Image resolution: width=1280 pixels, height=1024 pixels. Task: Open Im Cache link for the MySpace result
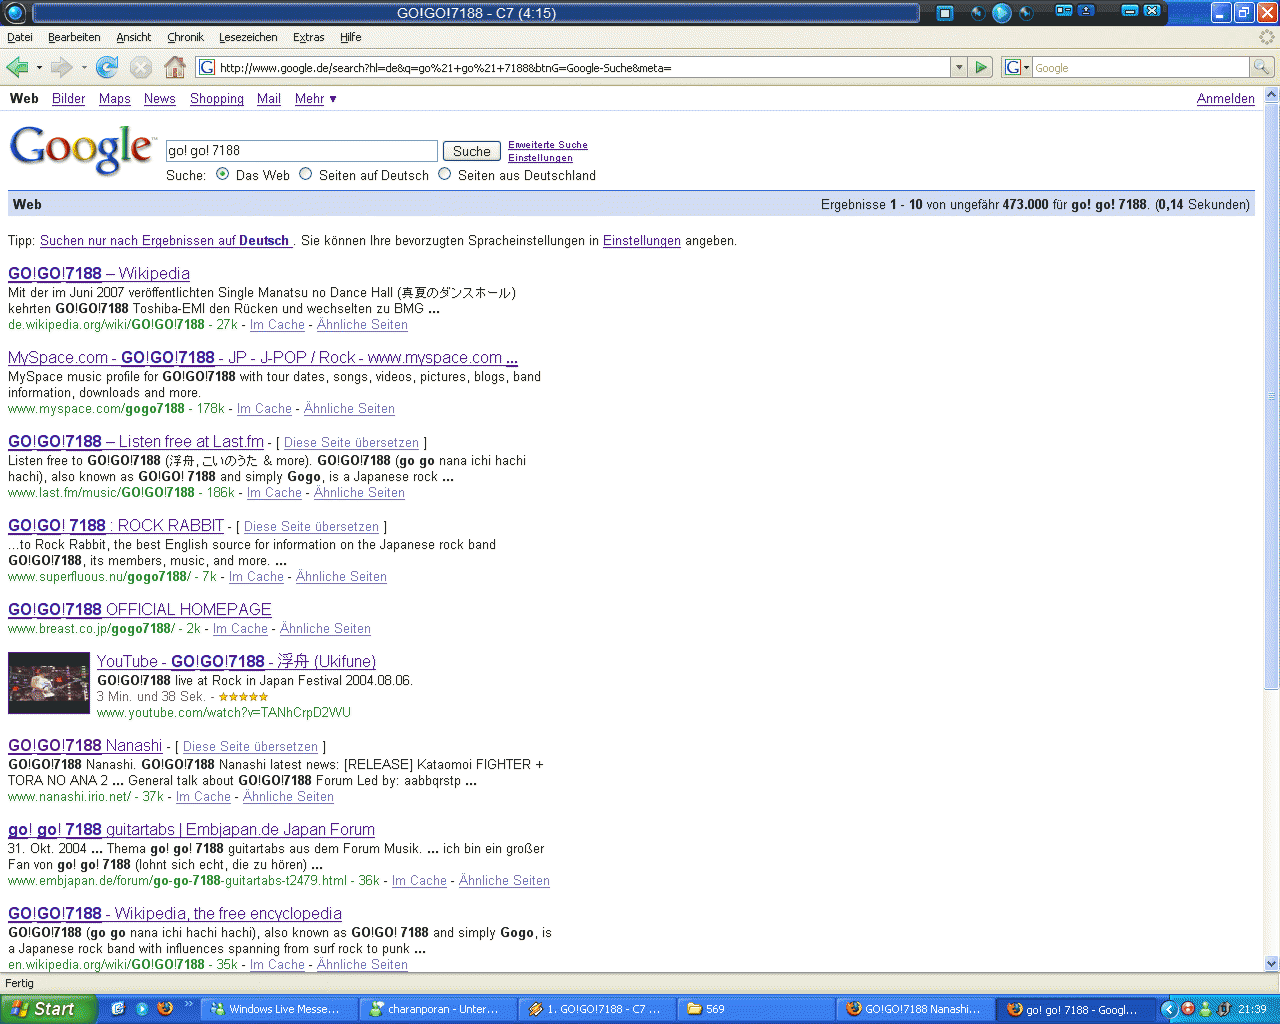point(264,409)
